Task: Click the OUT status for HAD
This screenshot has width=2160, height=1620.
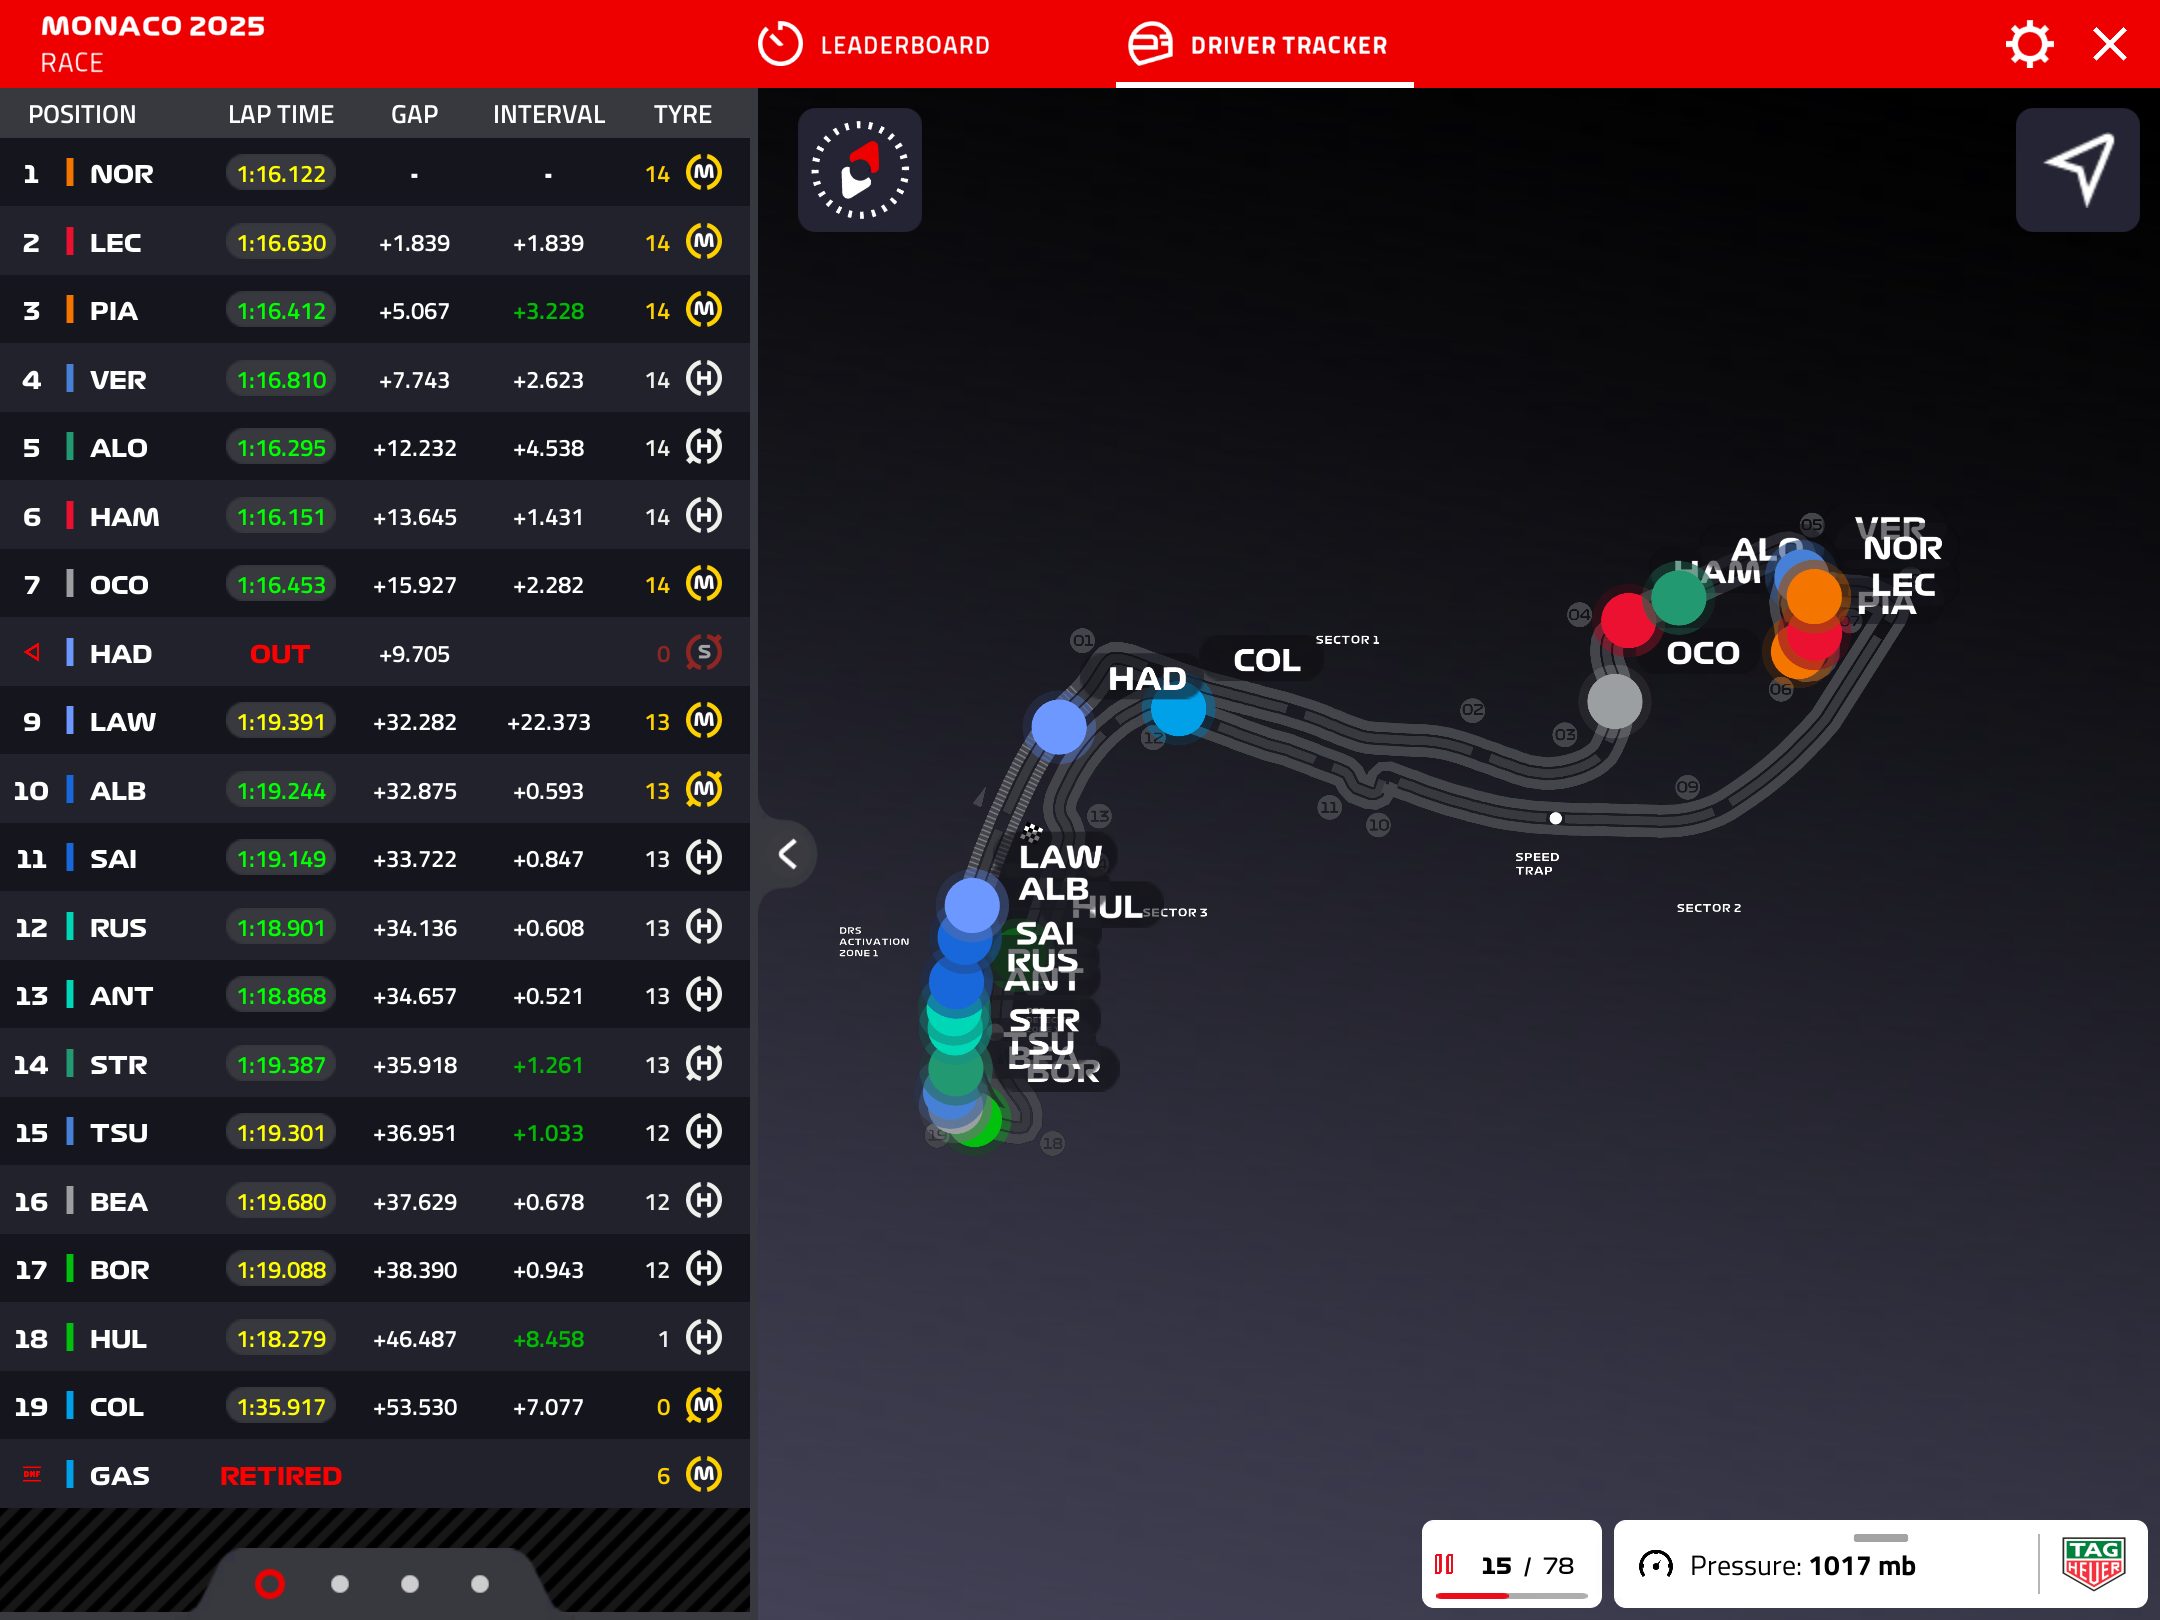Action: 279,654
